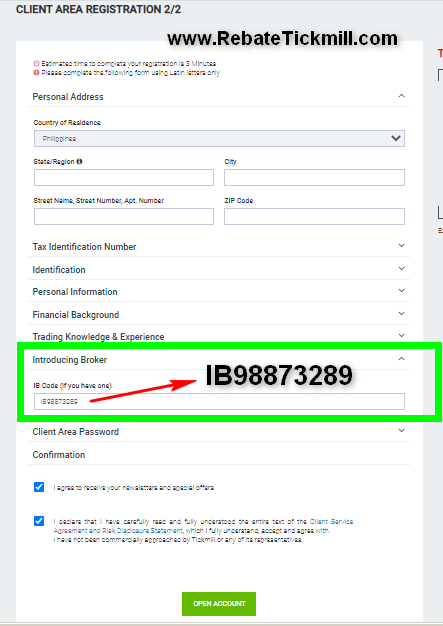Image resolution: width=443 pixels, height=626 pixels.
Task: Expand the Client Area Password section
Action: pyautogui.click(x=219, y=432)
